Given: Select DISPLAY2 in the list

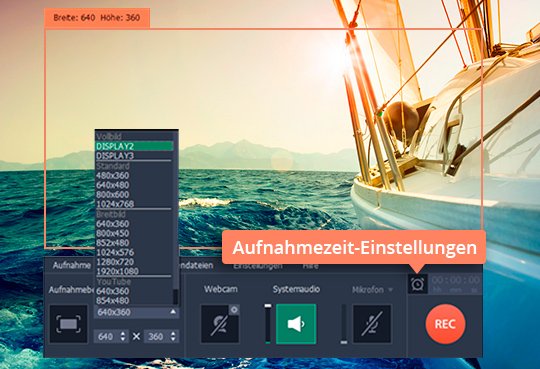Looking at the screenshot, I should click(134, 146).
